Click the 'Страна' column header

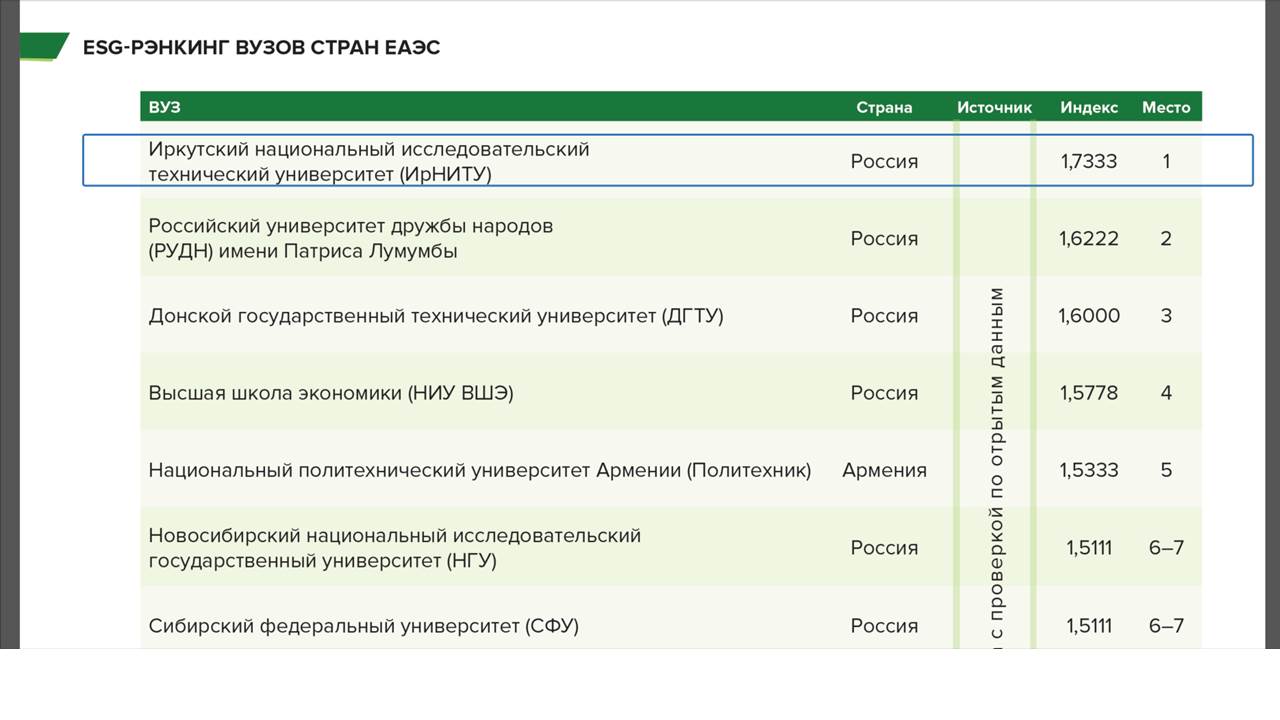[x=884, y=107]
